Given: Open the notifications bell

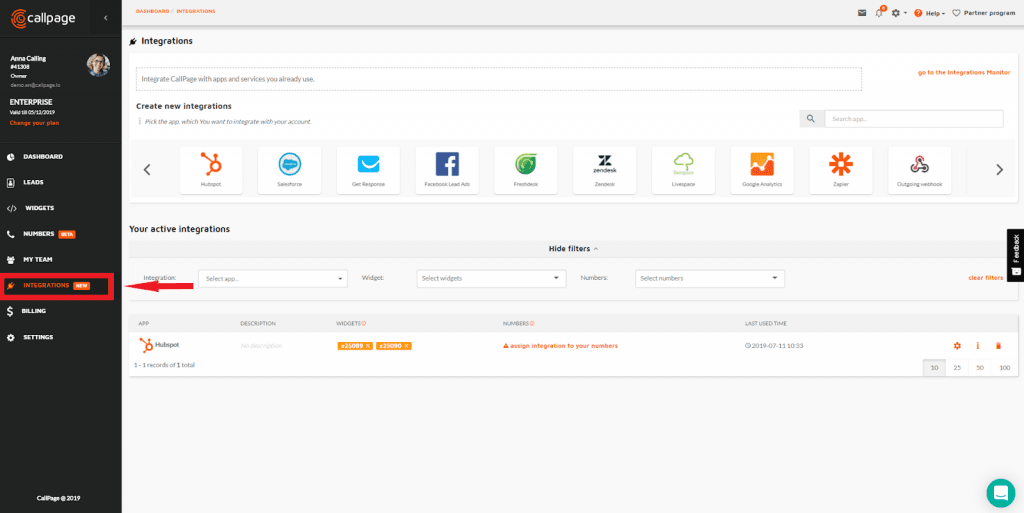Looking at the screenshot, I should pos(879,12).
